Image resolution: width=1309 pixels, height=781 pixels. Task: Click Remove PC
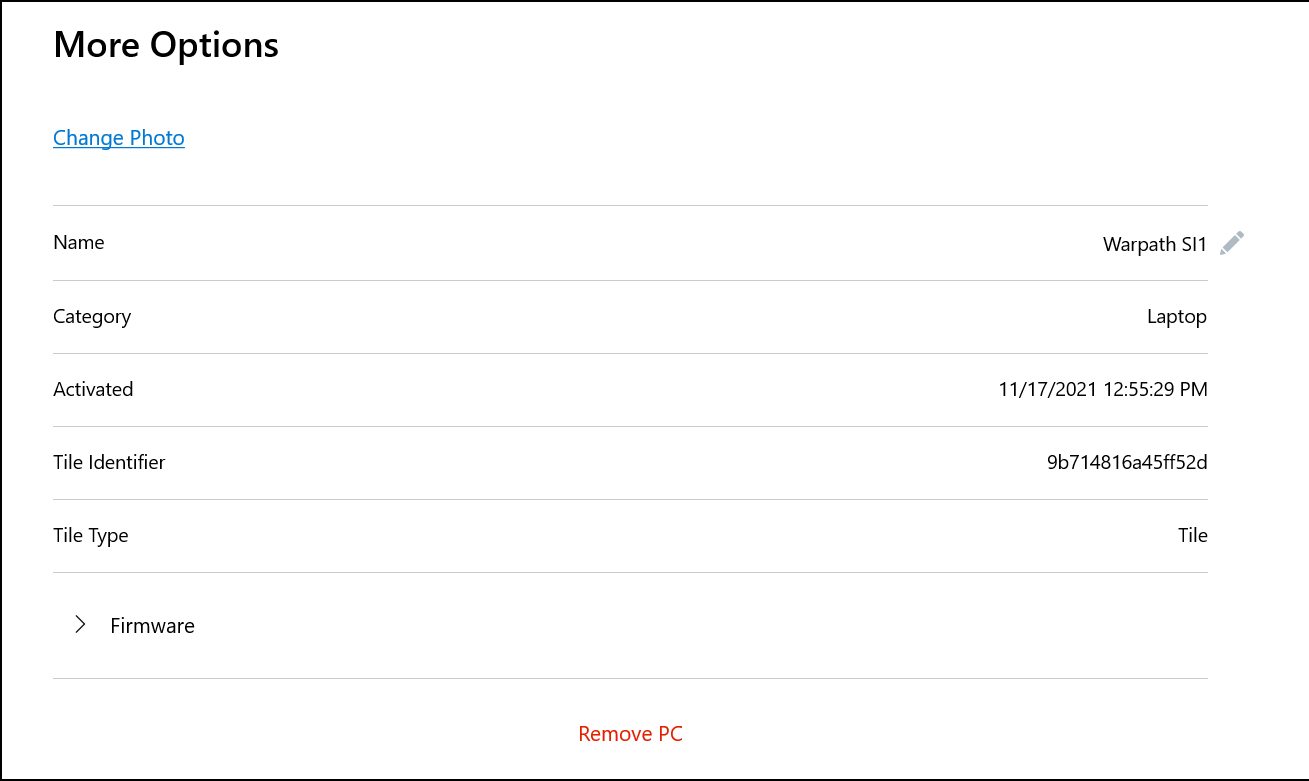[630, 734]
